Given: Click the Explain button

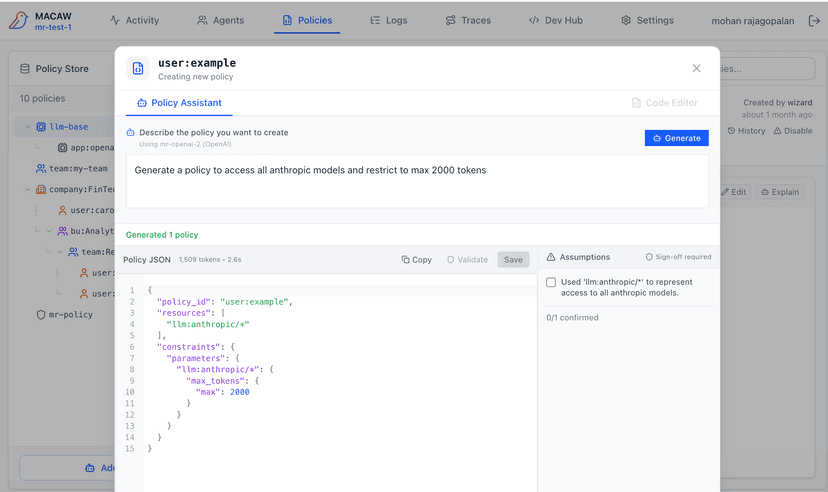Looking at the screenshot, I should tap(780, 192).
